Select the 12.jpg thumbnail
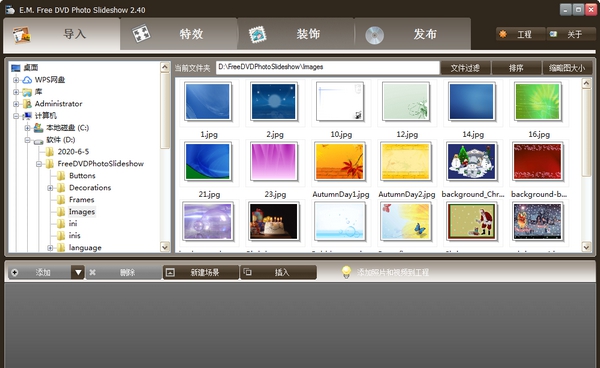The image size is (600, 368). 406,102
